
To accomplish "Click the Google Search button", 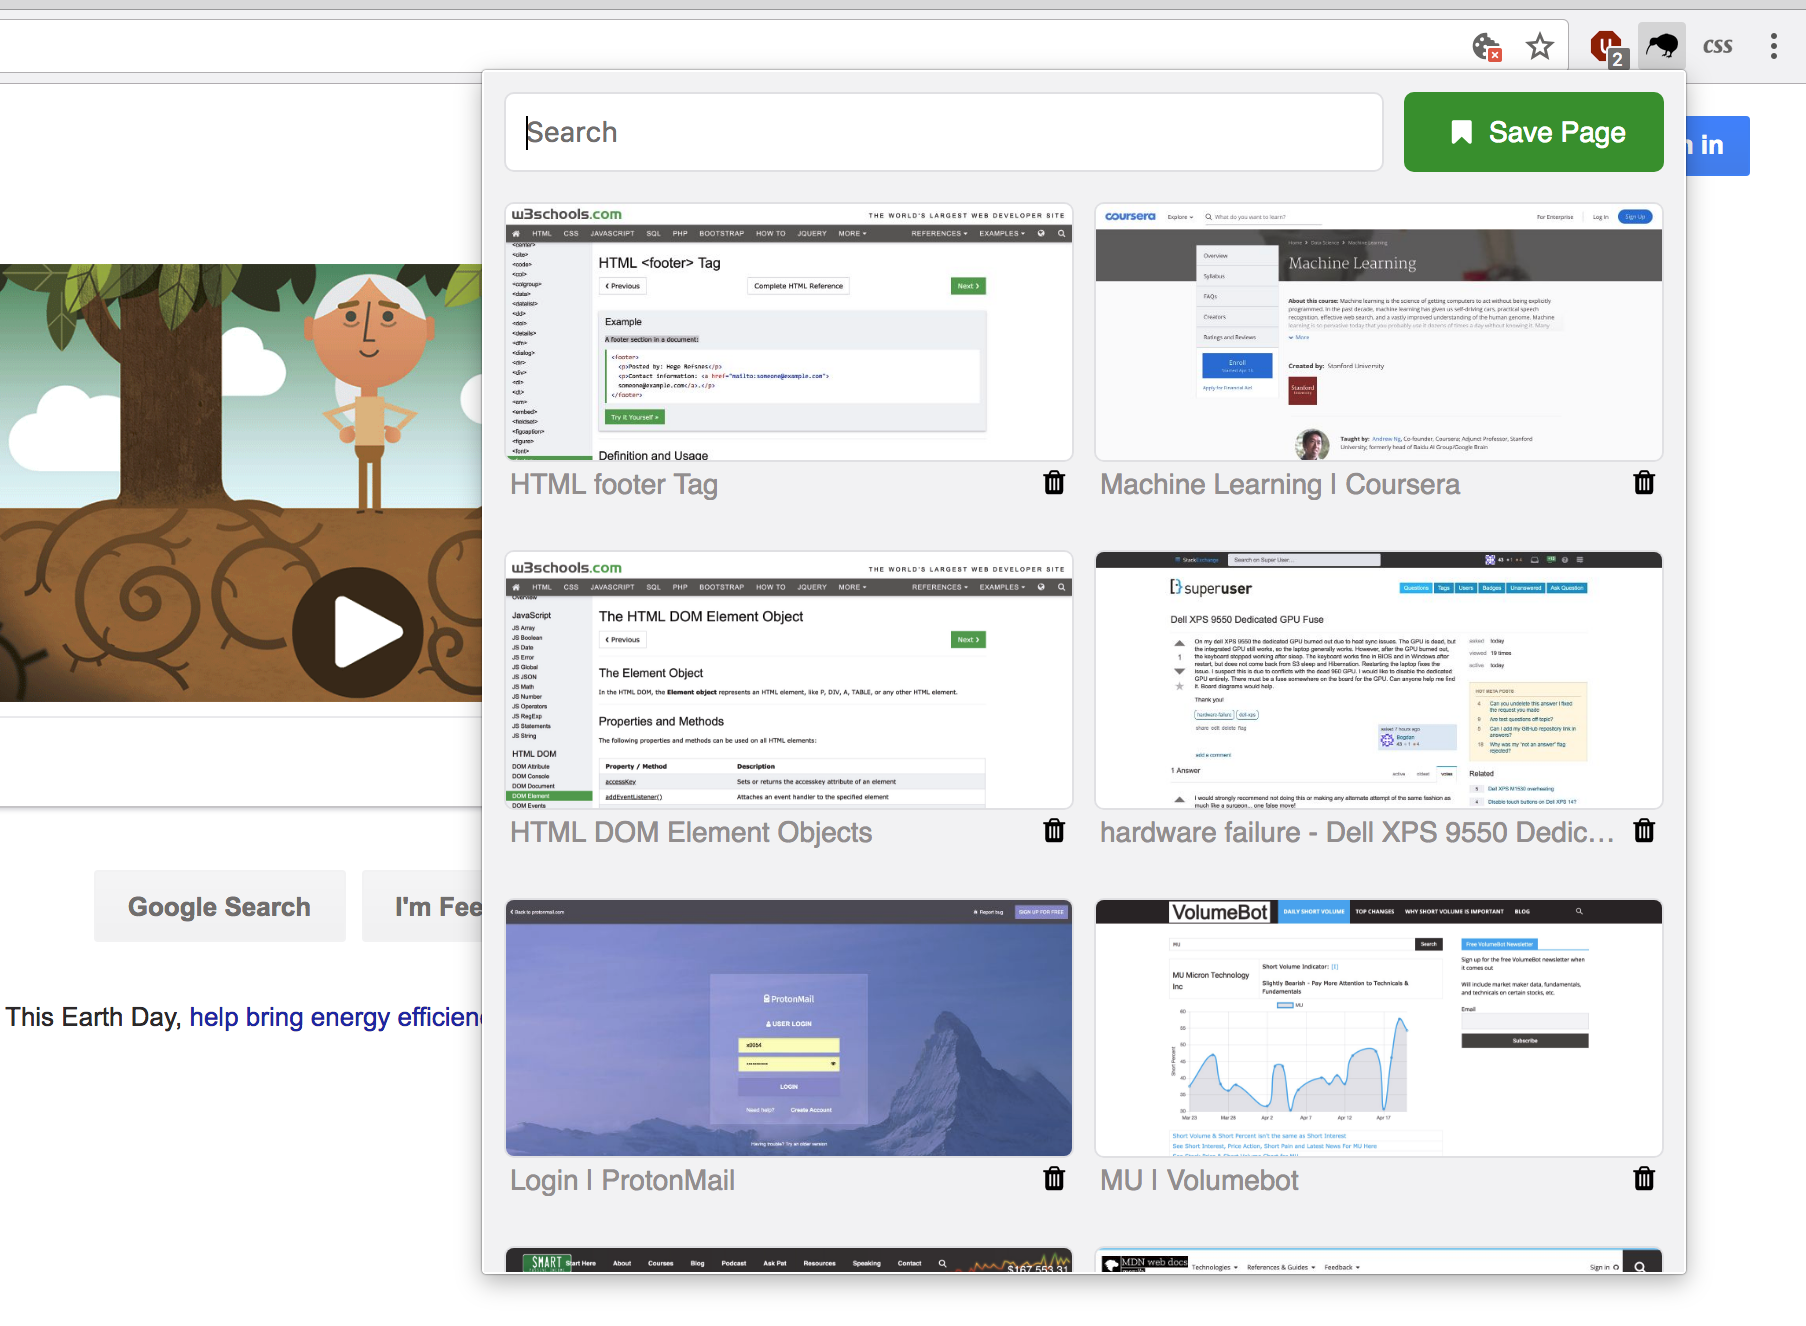I will tap(220, 906).
